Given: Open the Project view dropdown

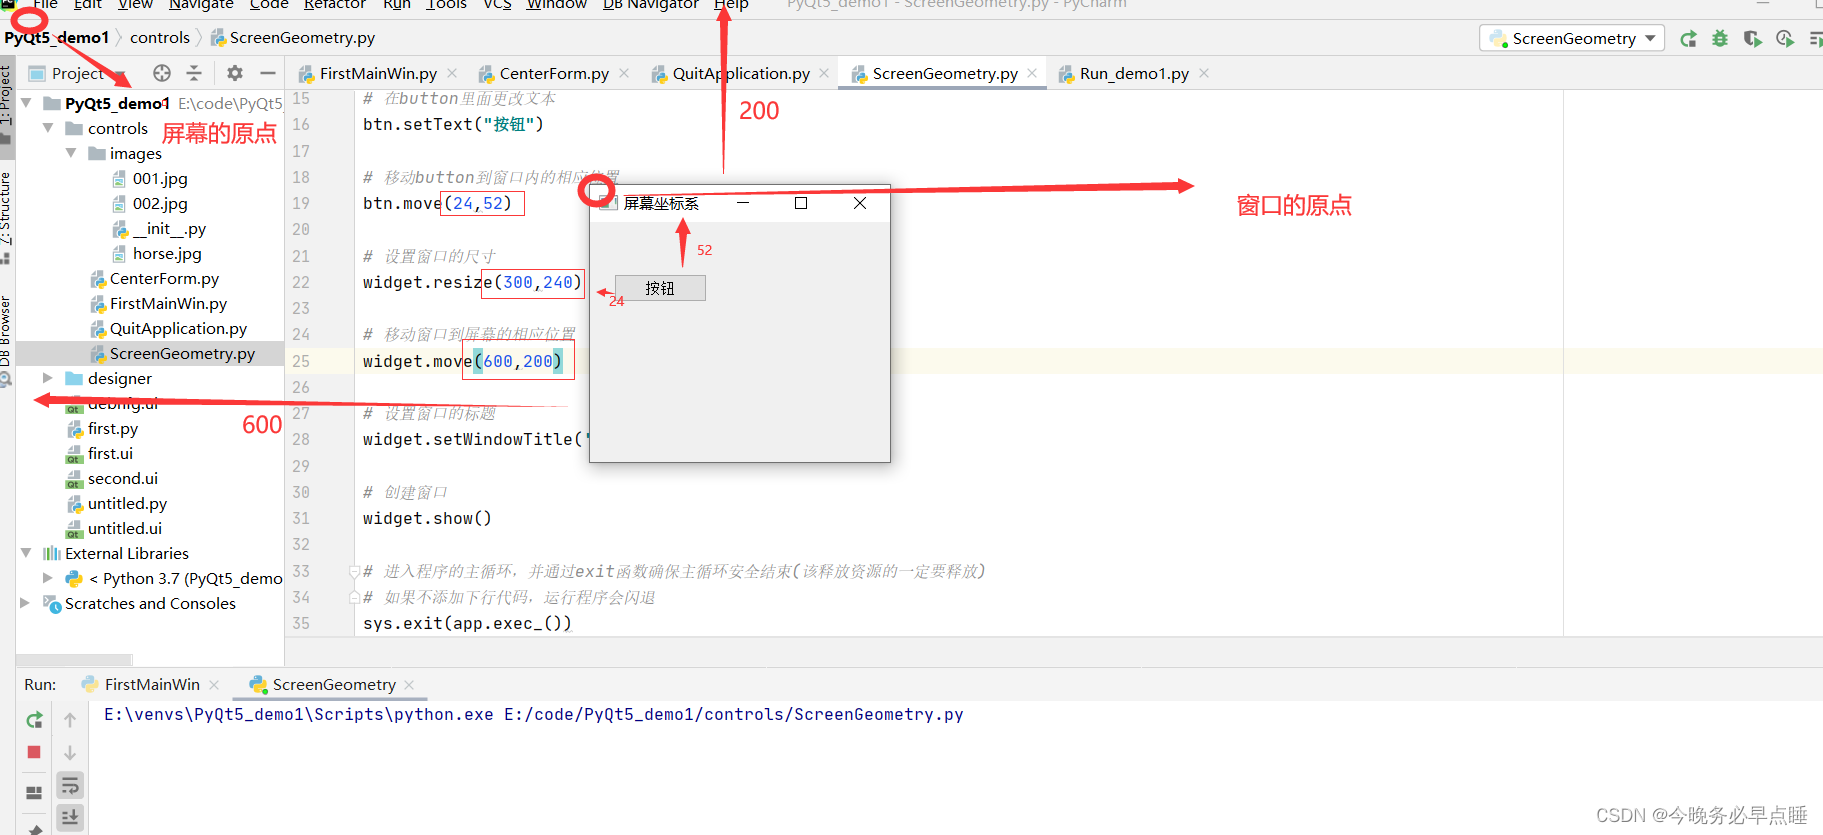Looking at the screenshot, I should (78, 73).
